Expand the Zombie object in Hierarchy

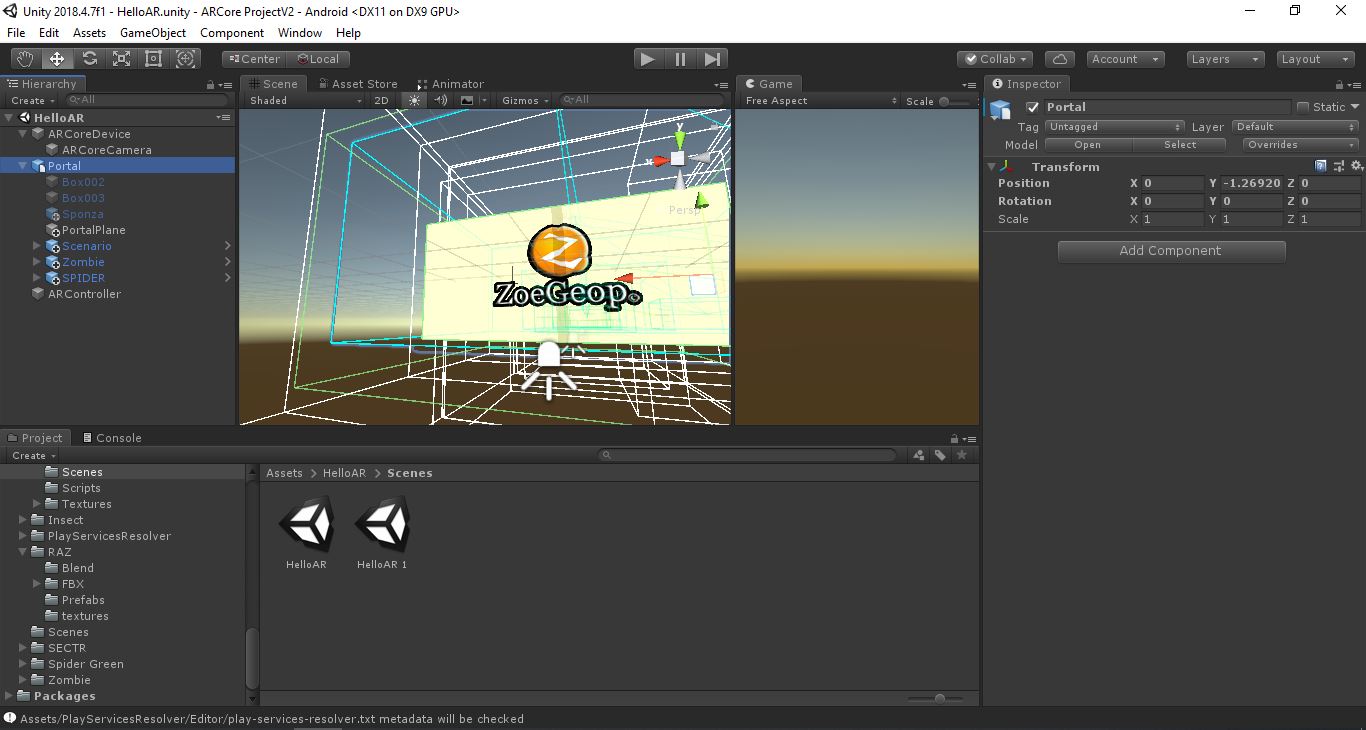(37, 262)
